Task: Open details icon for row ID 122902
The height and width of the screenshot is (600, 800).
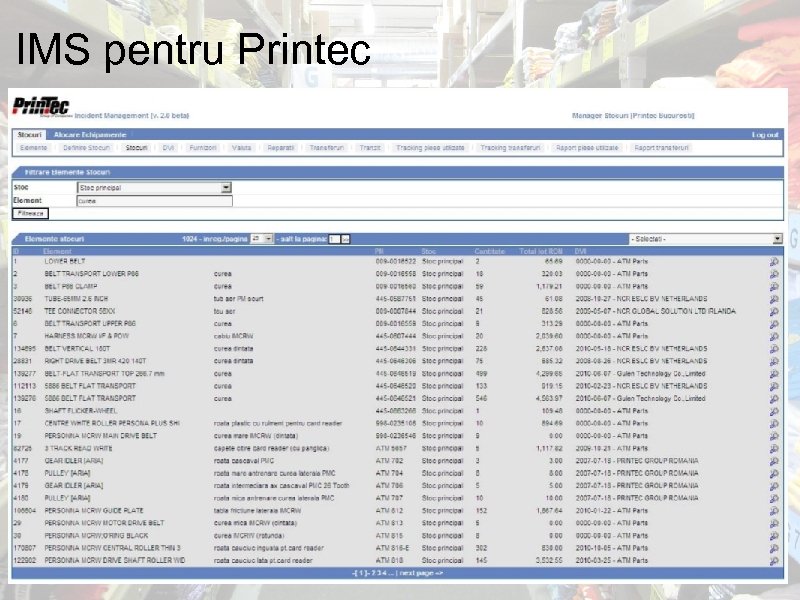Action: click(x=774, y=561)
